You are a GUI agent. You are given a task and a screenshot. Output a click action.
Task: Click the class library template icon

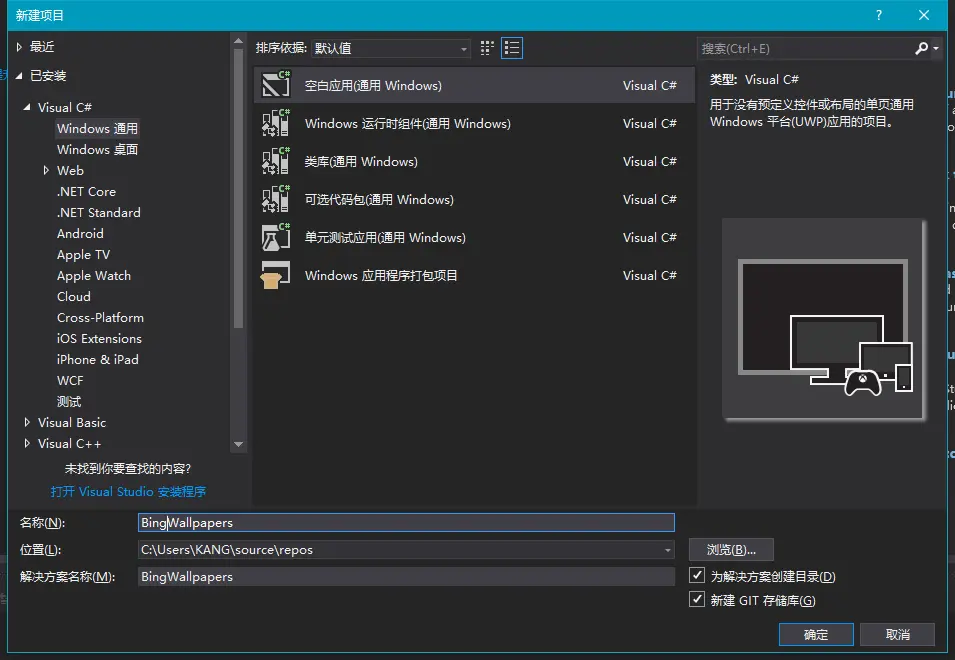point(276,161)
